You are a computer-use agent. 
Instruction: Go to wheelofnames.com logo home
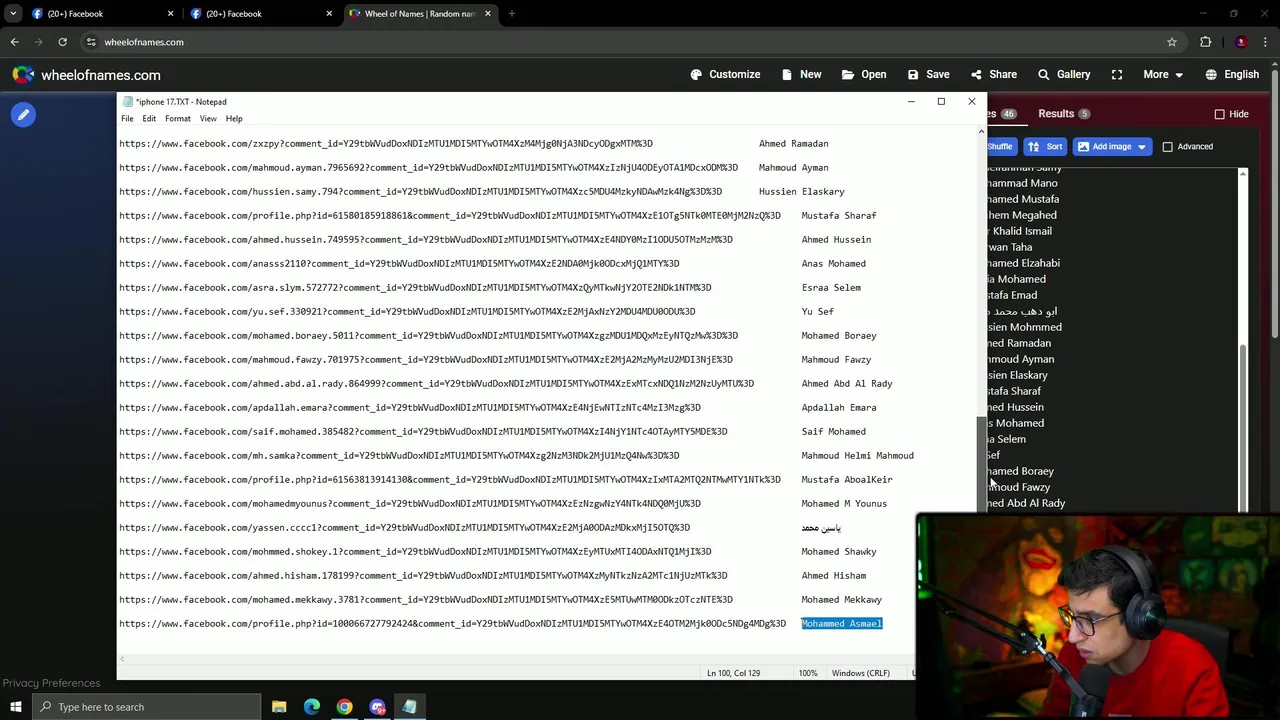point(87,75)
